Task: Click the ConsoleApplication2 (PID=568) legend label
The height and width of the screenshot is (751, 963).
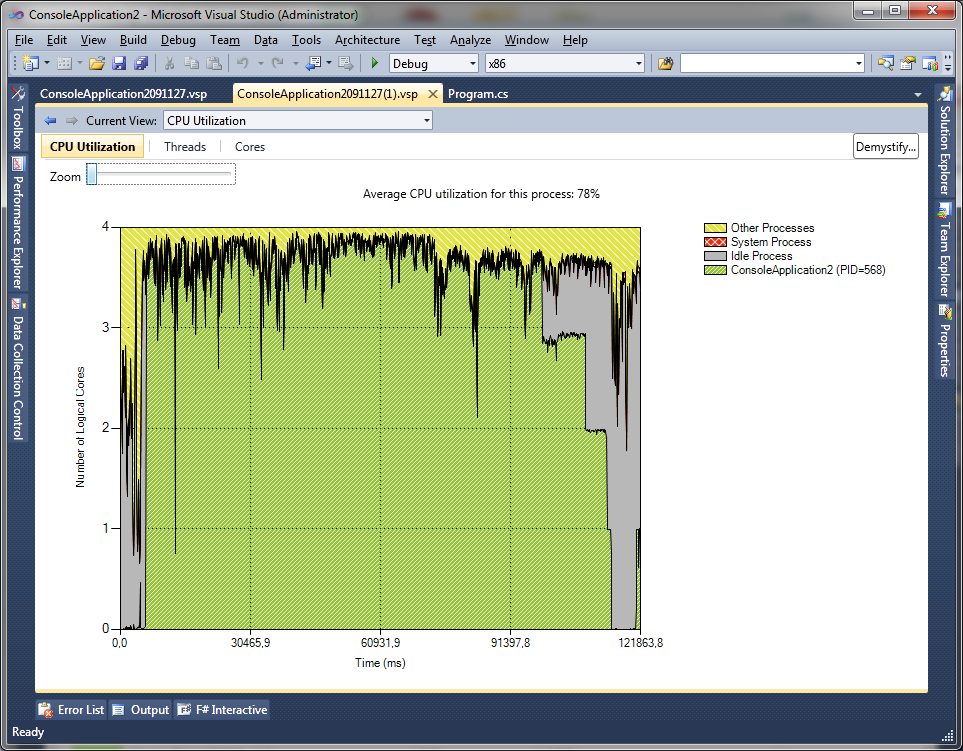Action: (808, 270)
